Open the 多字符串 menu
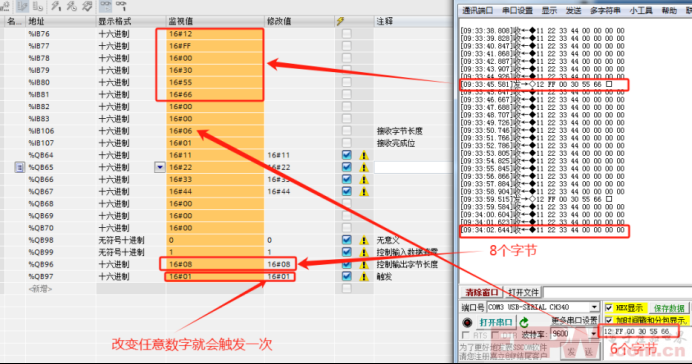 tap(606, 11)
